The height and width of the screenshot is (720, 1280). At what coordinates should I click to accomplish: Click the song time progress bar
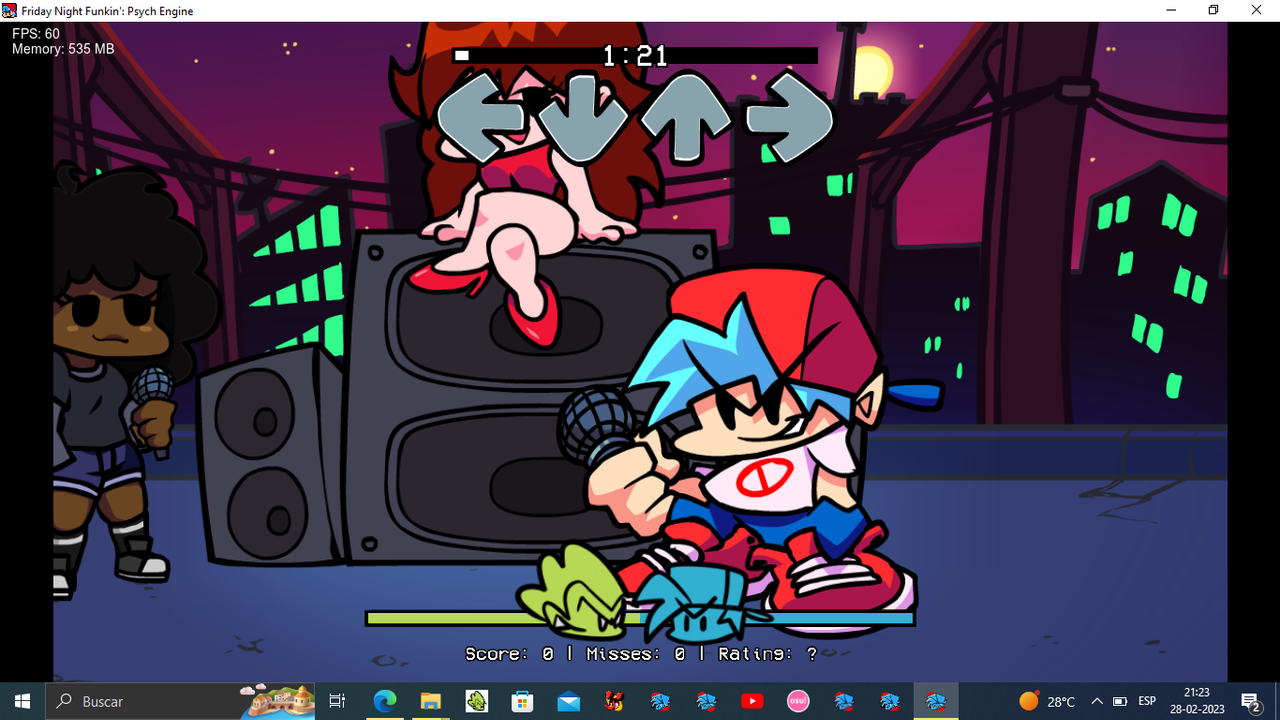pyautogui.click(x=635, y=56)
